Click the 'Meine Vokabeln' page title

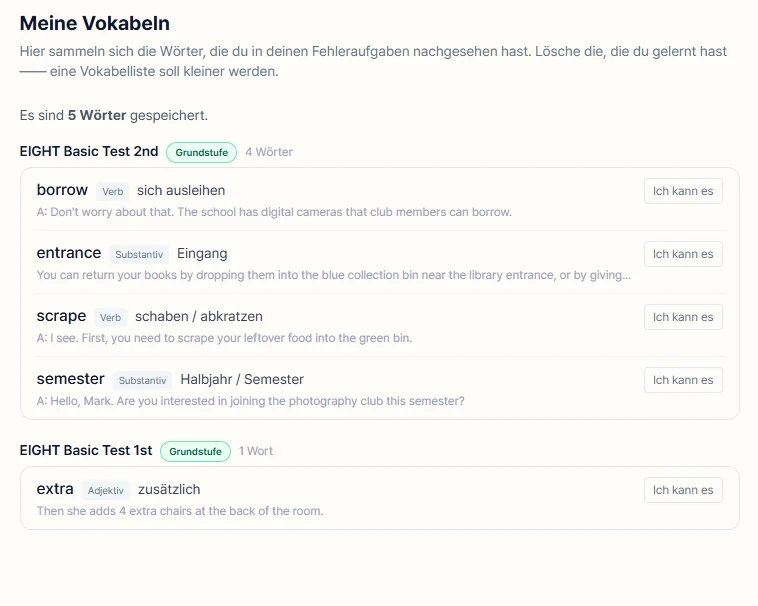point(95,23)
